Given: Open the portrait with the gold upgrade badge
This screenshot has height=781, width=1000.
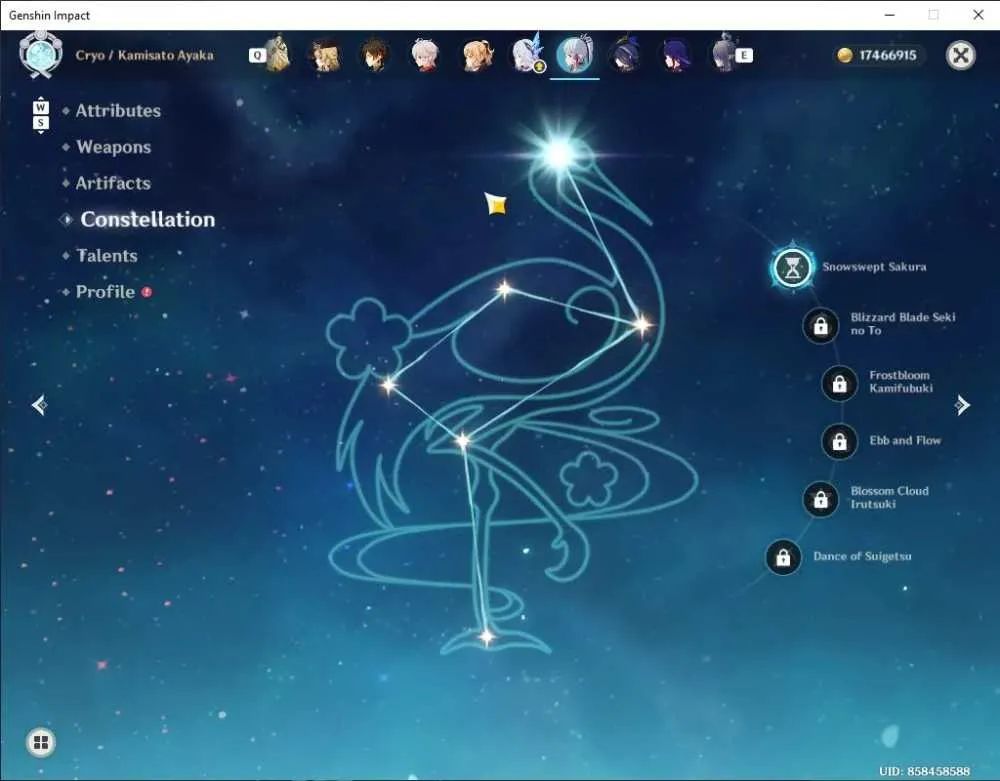Looking at the screenshot, I should [x=528, y=54].
